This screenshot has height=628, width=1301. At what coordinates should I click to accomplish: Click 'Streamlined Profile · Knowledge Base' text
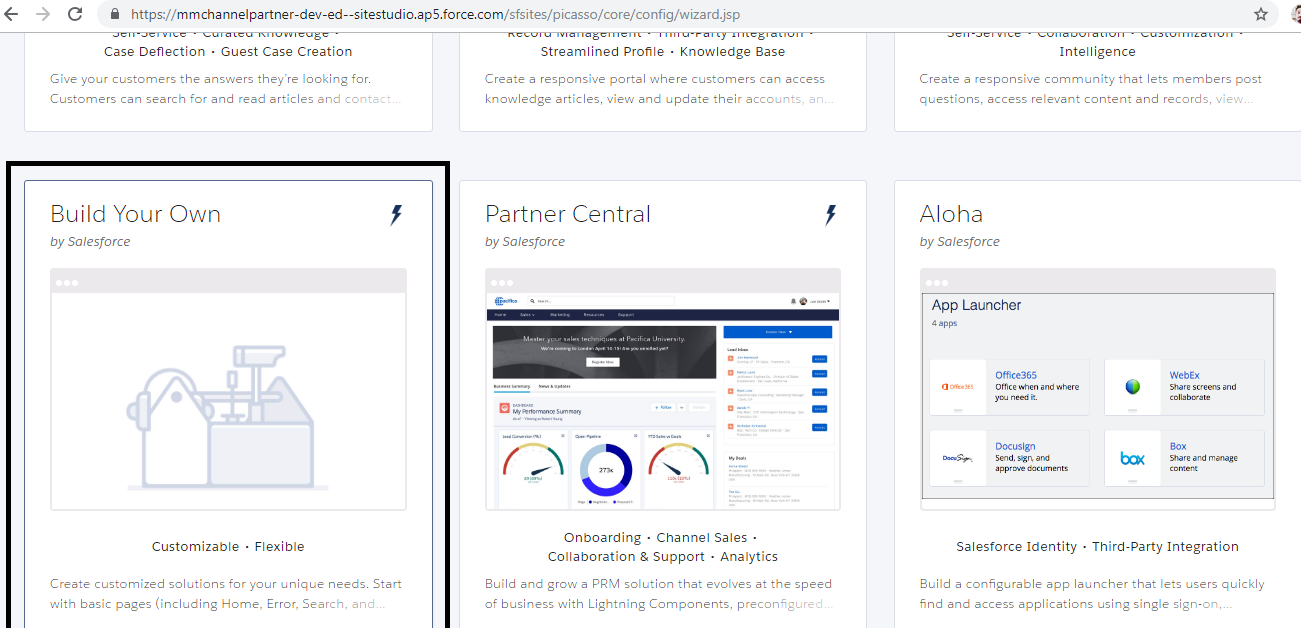point(663,52)
